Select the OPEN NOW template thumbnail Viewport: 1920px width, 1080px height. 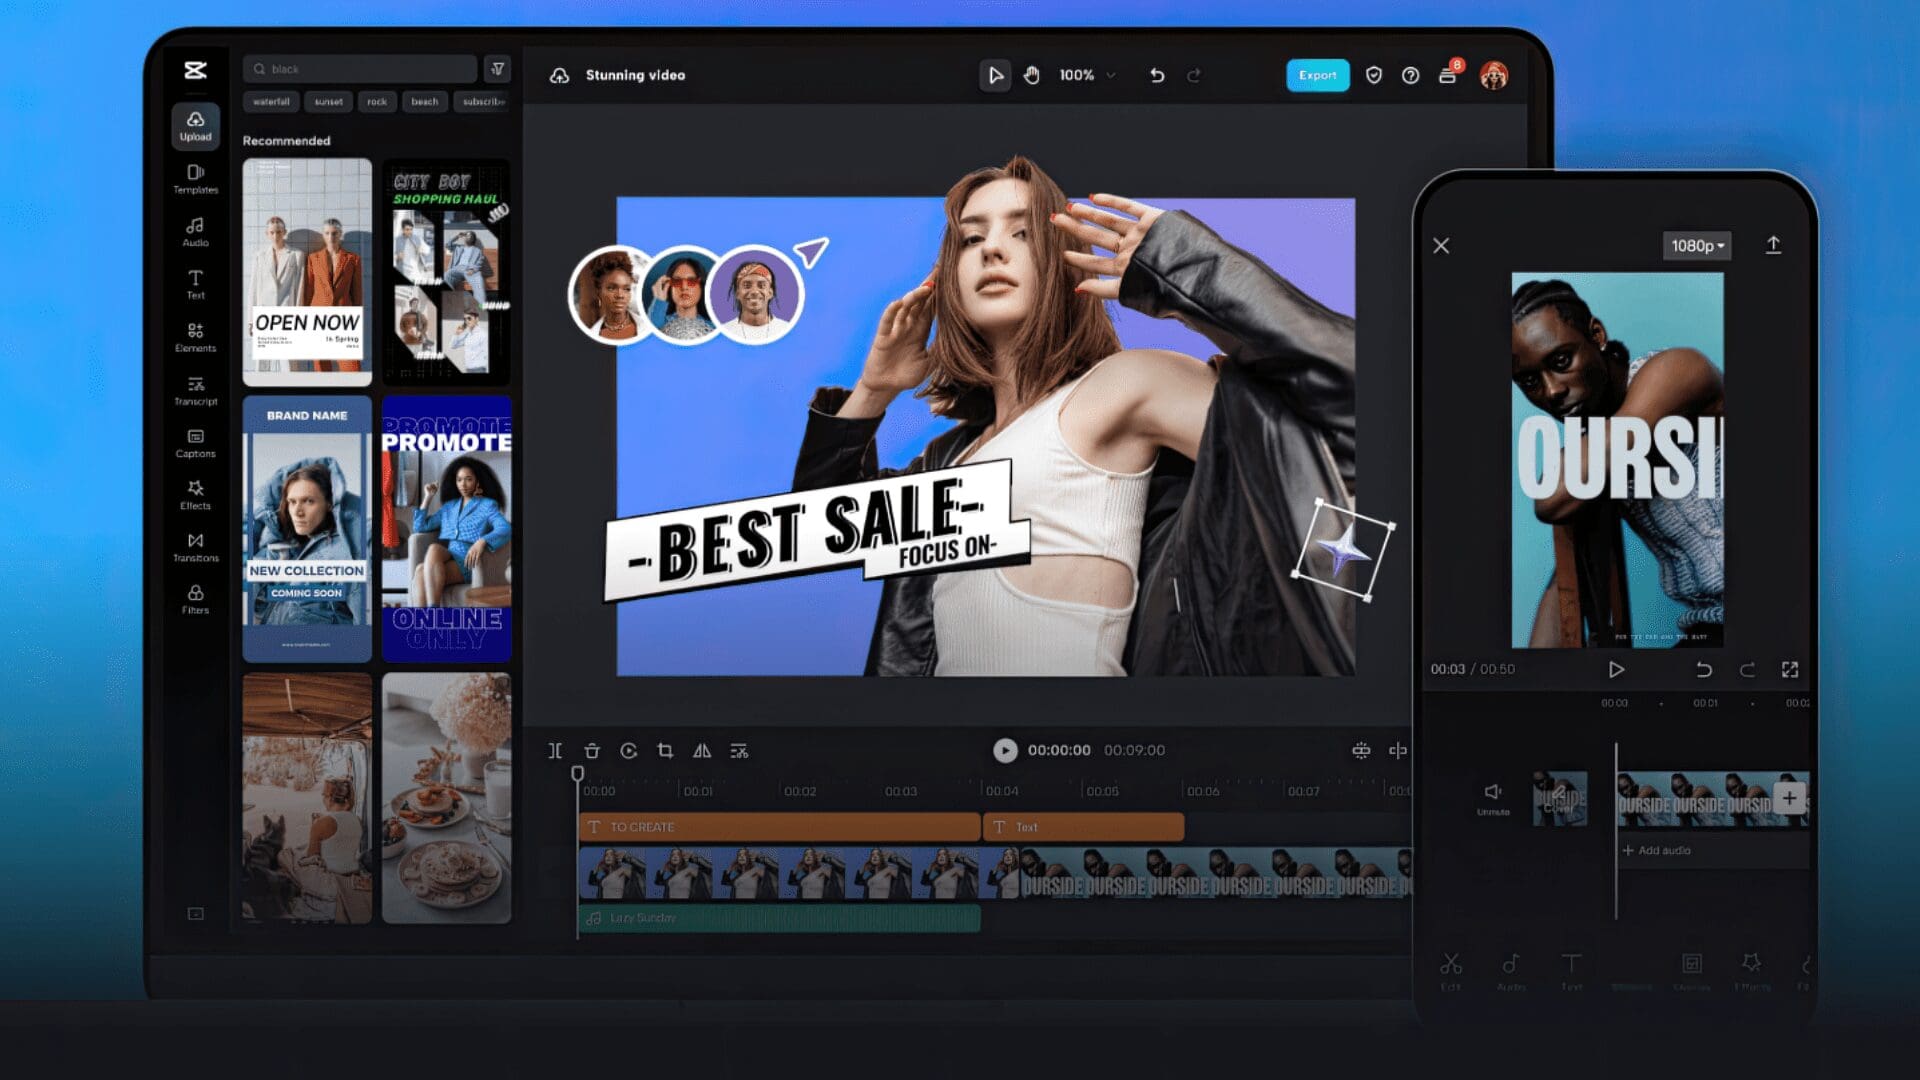pos(307,272)
